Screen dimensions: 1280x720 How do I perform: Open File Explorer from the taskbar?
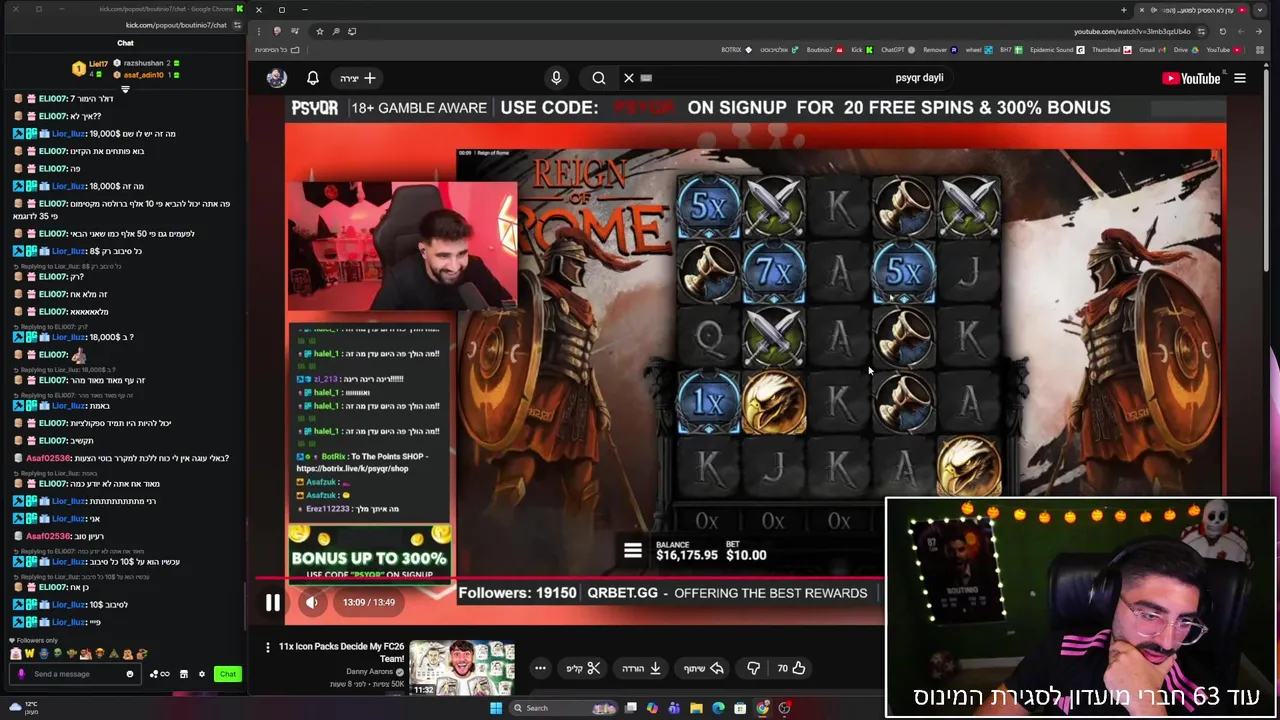[696, 708]
